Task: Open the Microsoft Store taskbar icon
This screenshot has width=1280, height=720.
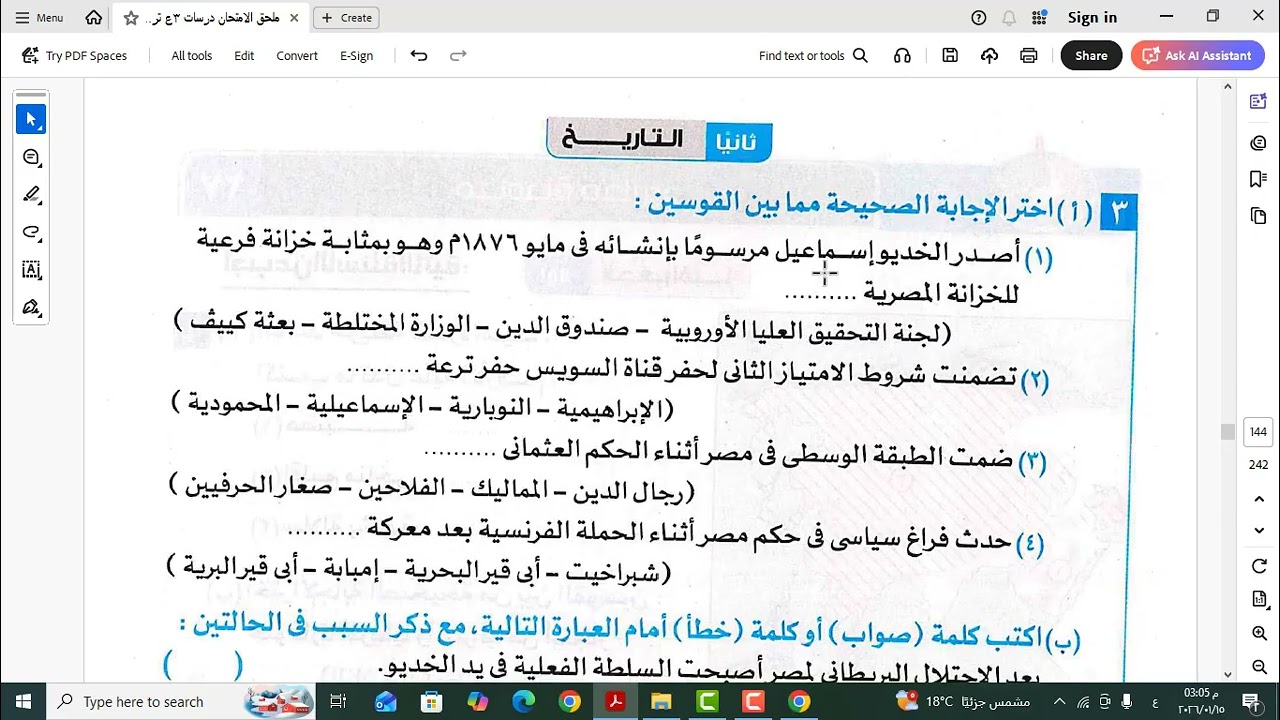Action: point(431,701)
